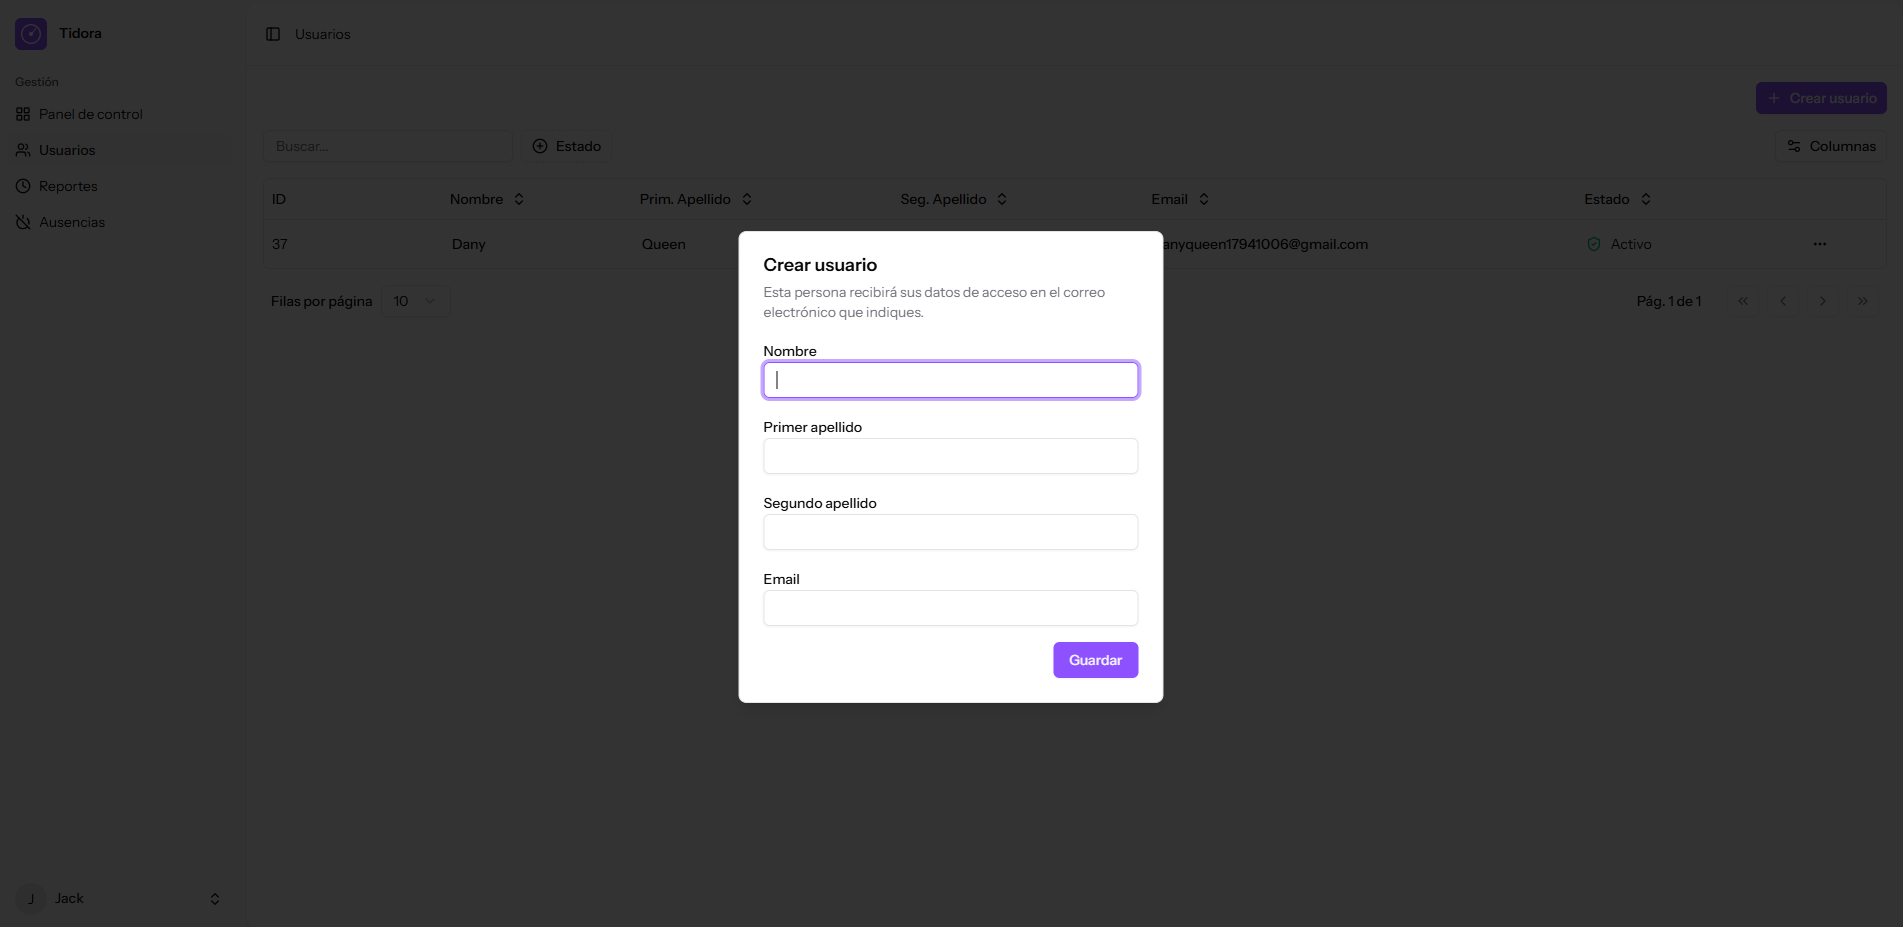Focus the Email input field
This screenshot has width=1903, height=927.
950,608
